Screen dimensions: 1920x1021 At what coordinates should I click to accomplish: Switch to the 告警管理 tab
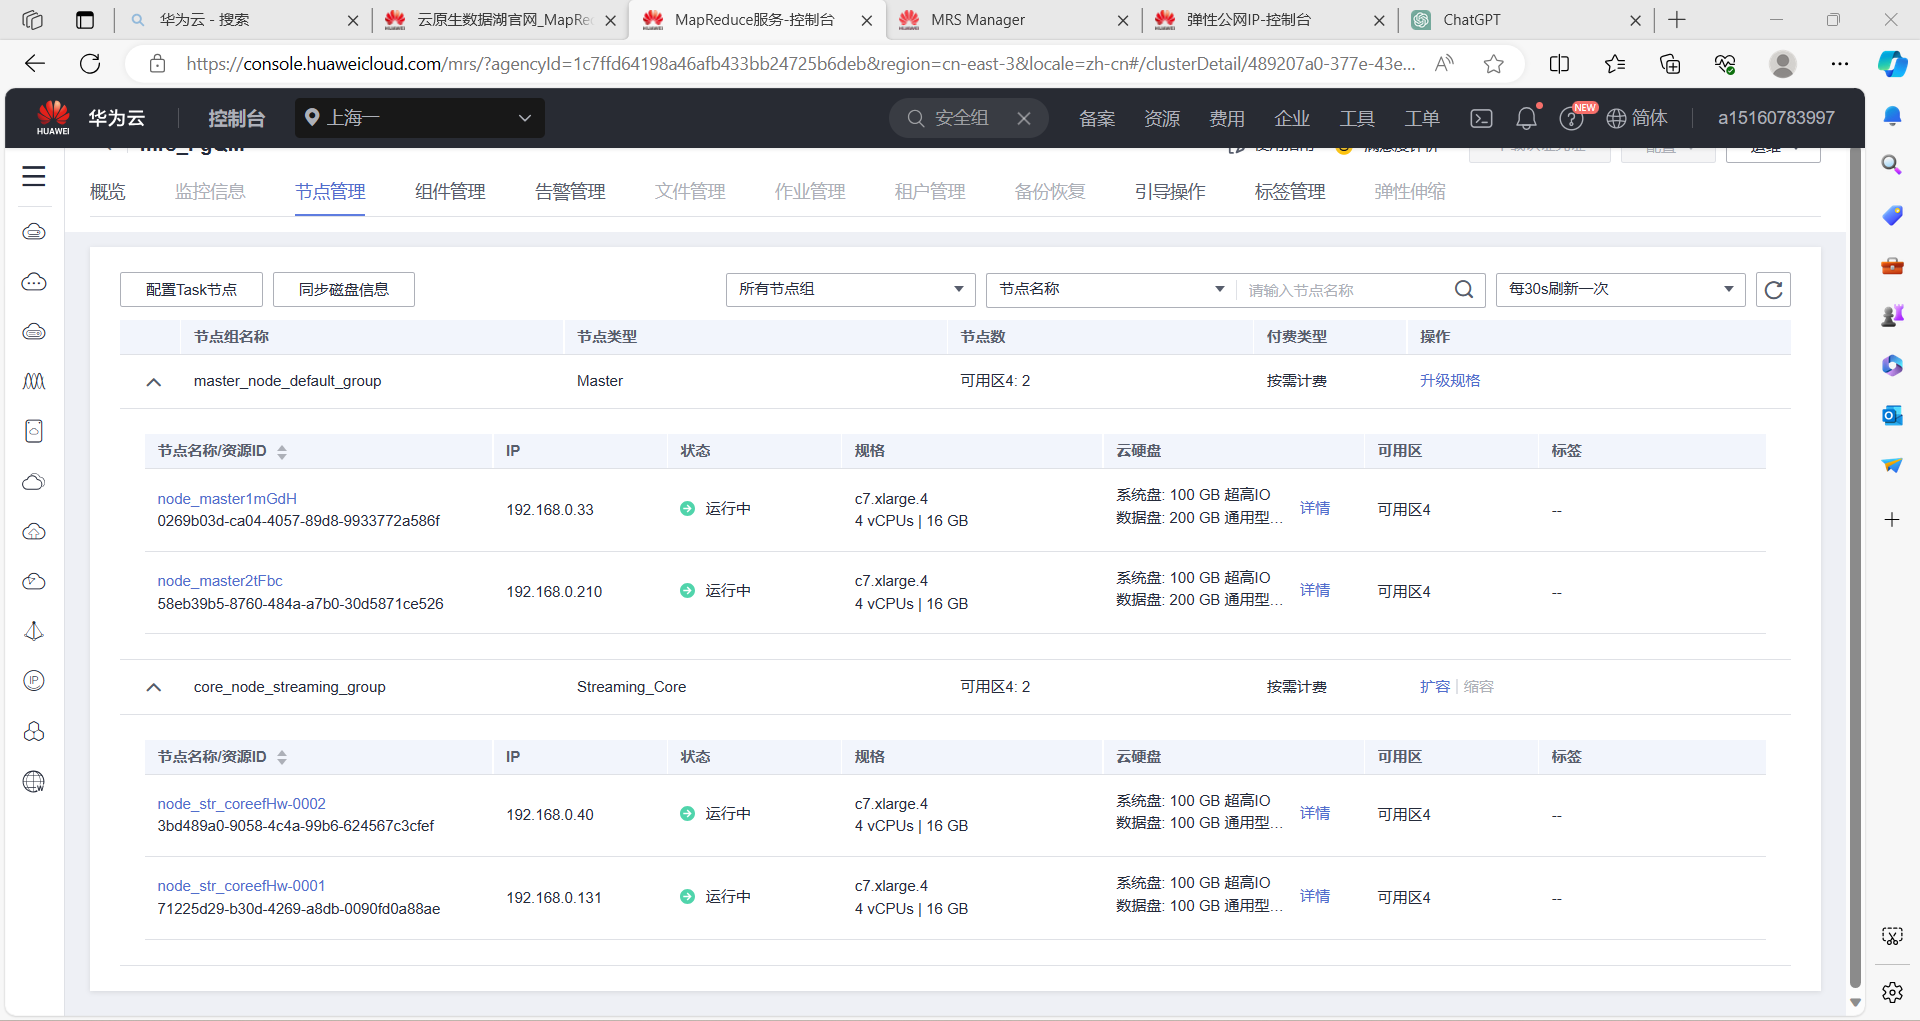570,192
